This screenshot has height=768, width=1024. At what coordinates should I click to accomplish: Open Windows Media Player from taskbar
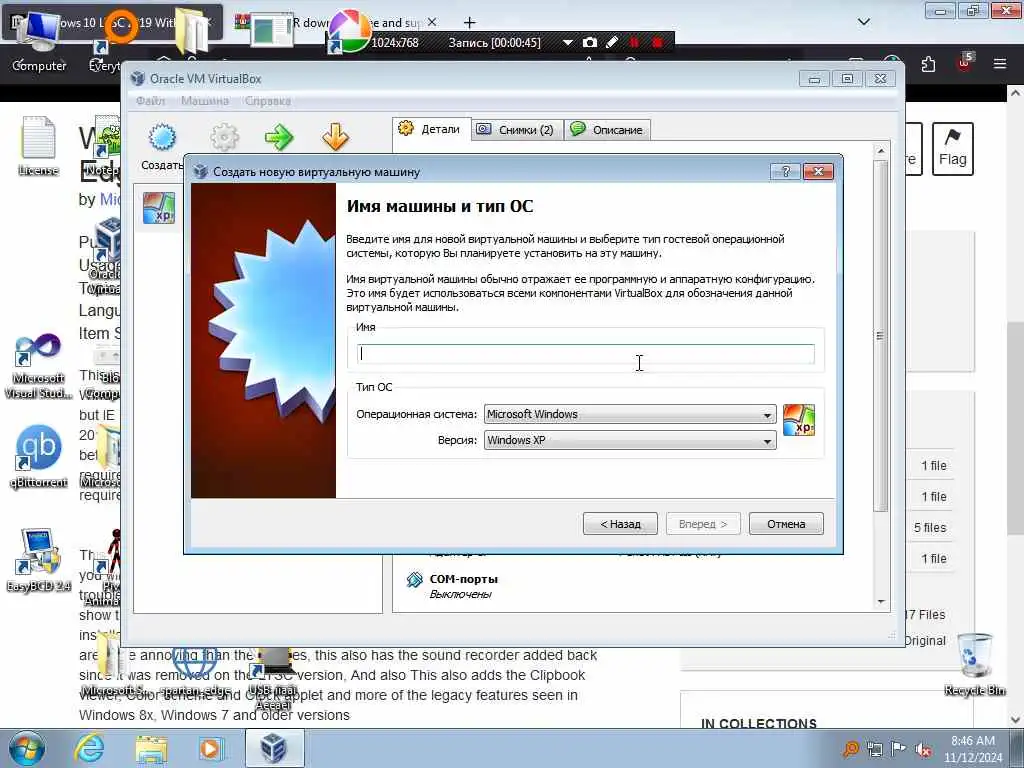pos(211,748)
